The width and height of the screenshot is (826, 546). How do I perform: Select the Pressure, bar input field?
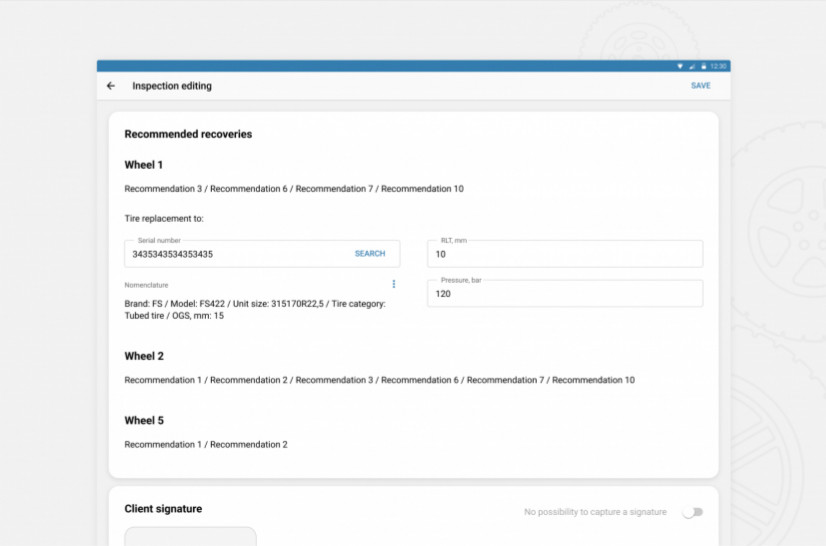(x=564, y=294)
